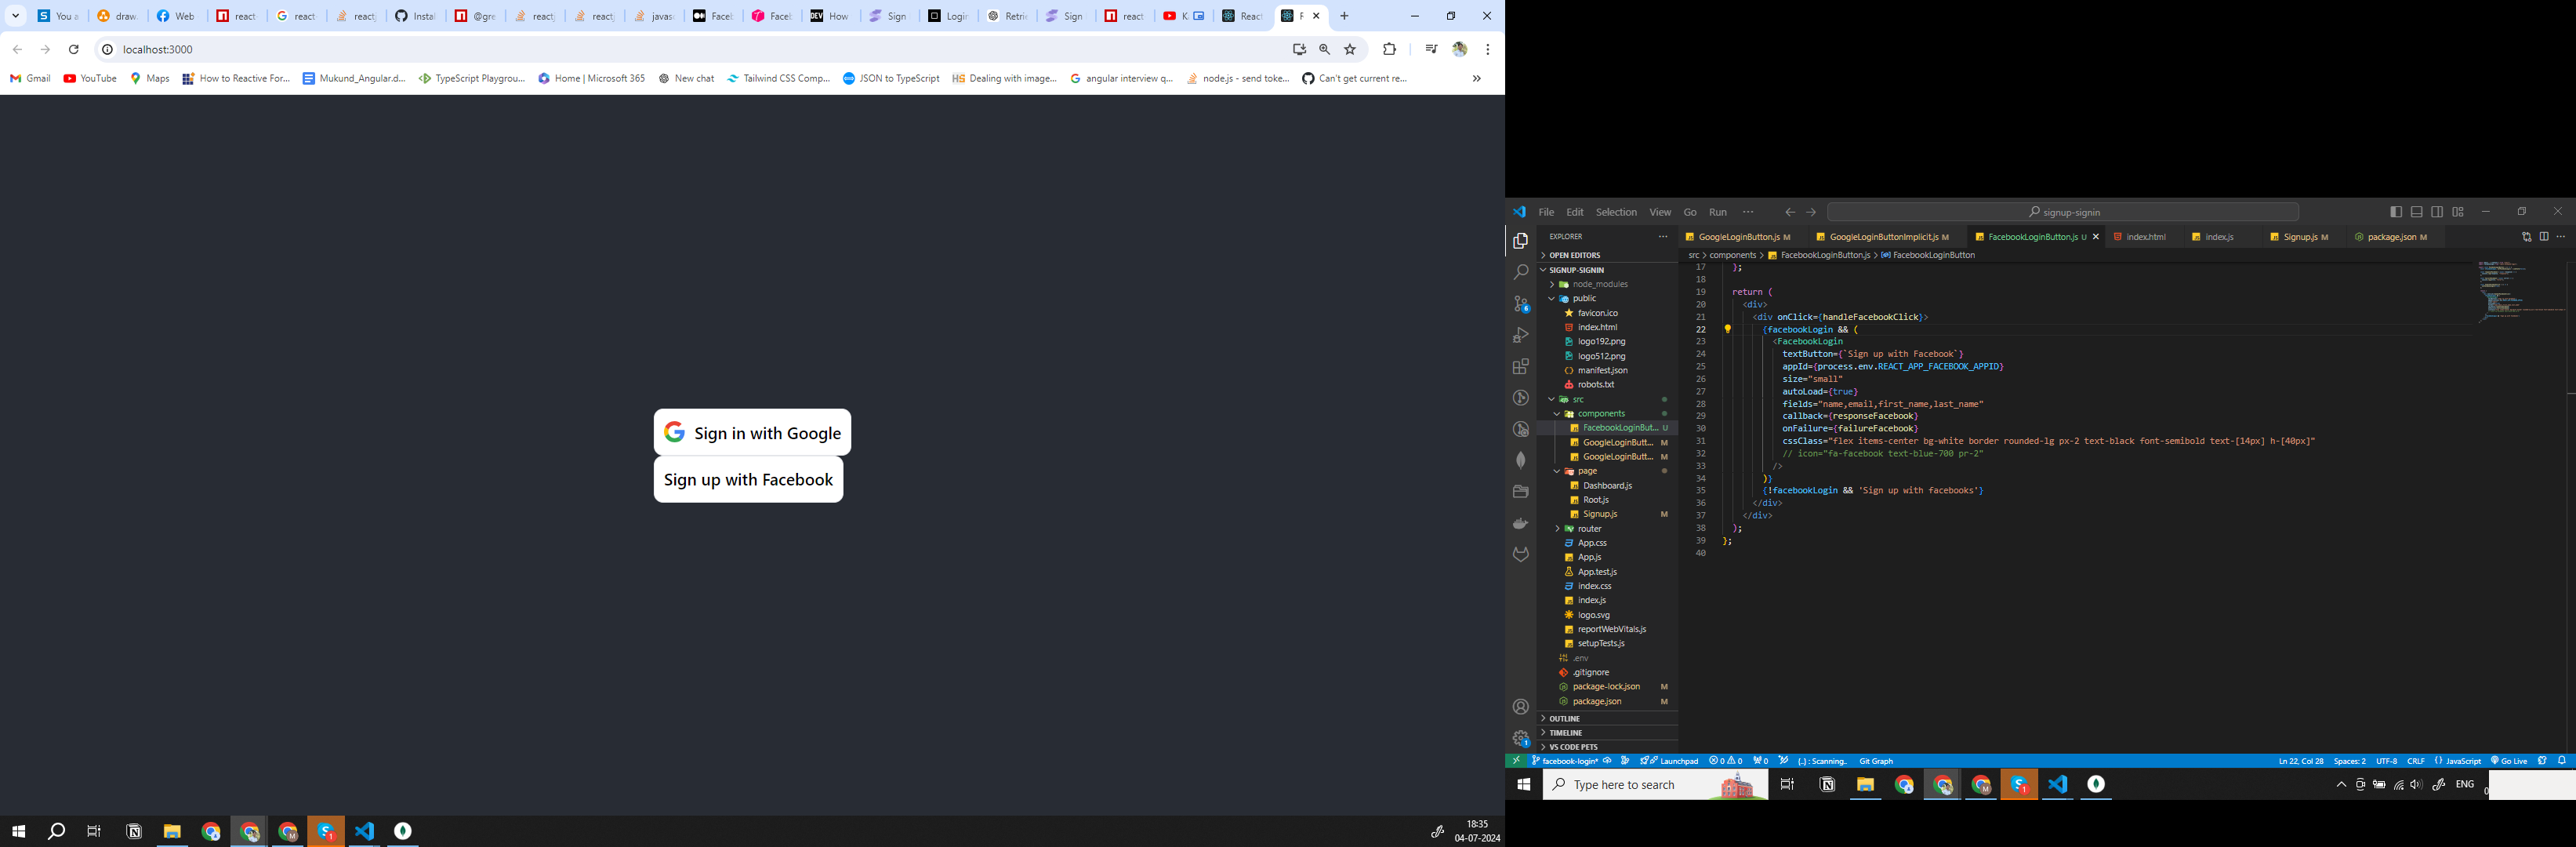2576x847 pixels.
Task: Expand the OPEN EDITORS section
Action: [1607, 255]
